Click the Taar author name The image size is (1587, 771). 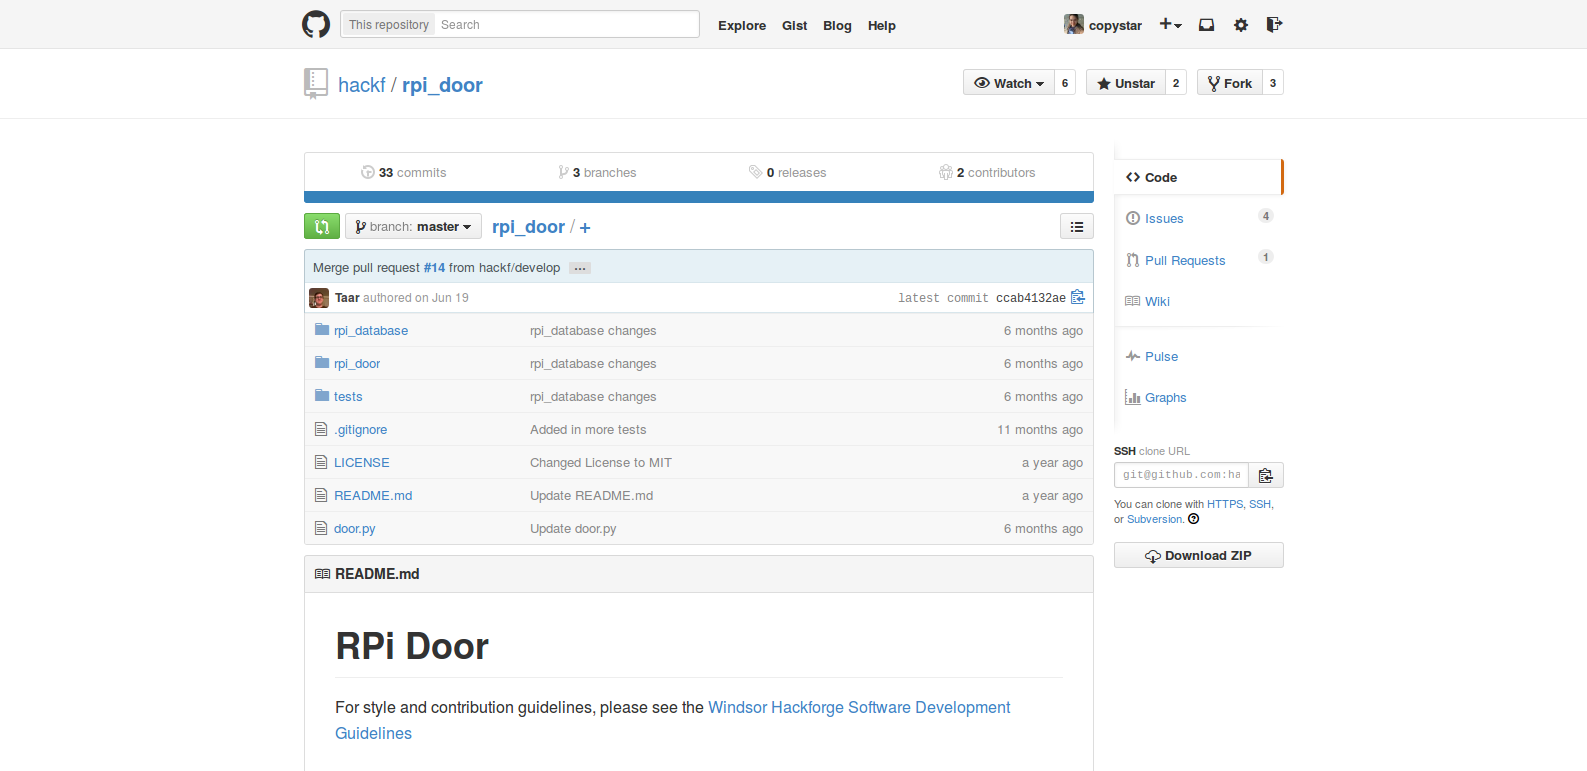tap(347, 298)
